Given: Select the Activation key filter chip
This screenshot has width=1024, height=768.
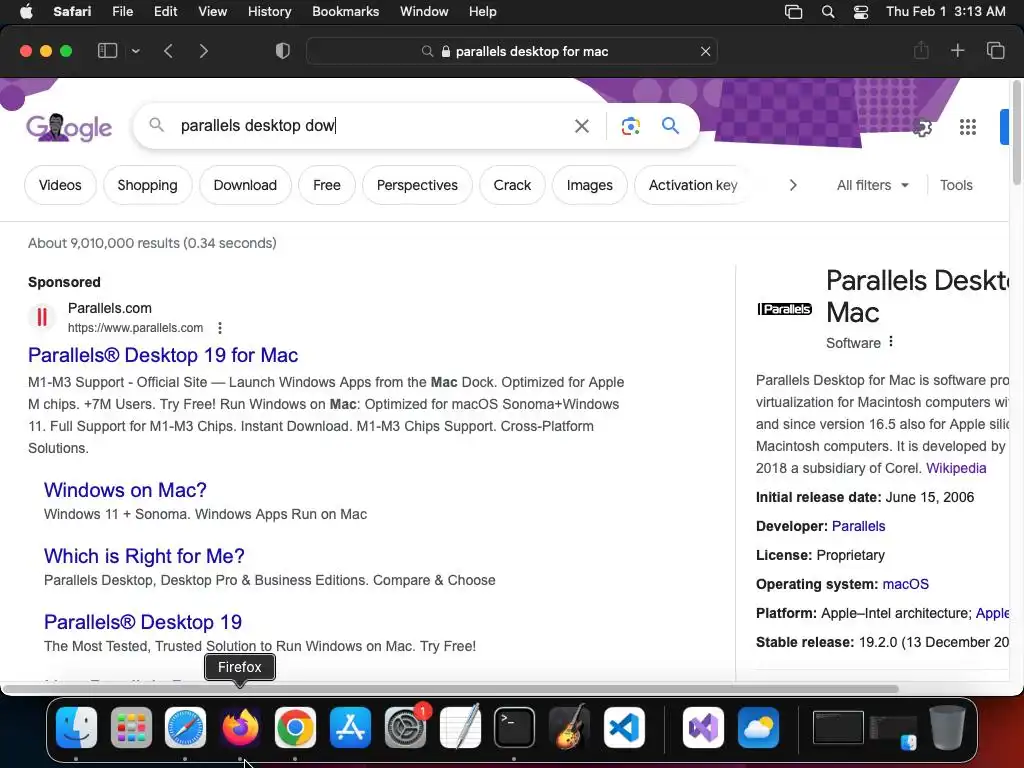Looking at the screenshot, I should [x=693, y=185].
